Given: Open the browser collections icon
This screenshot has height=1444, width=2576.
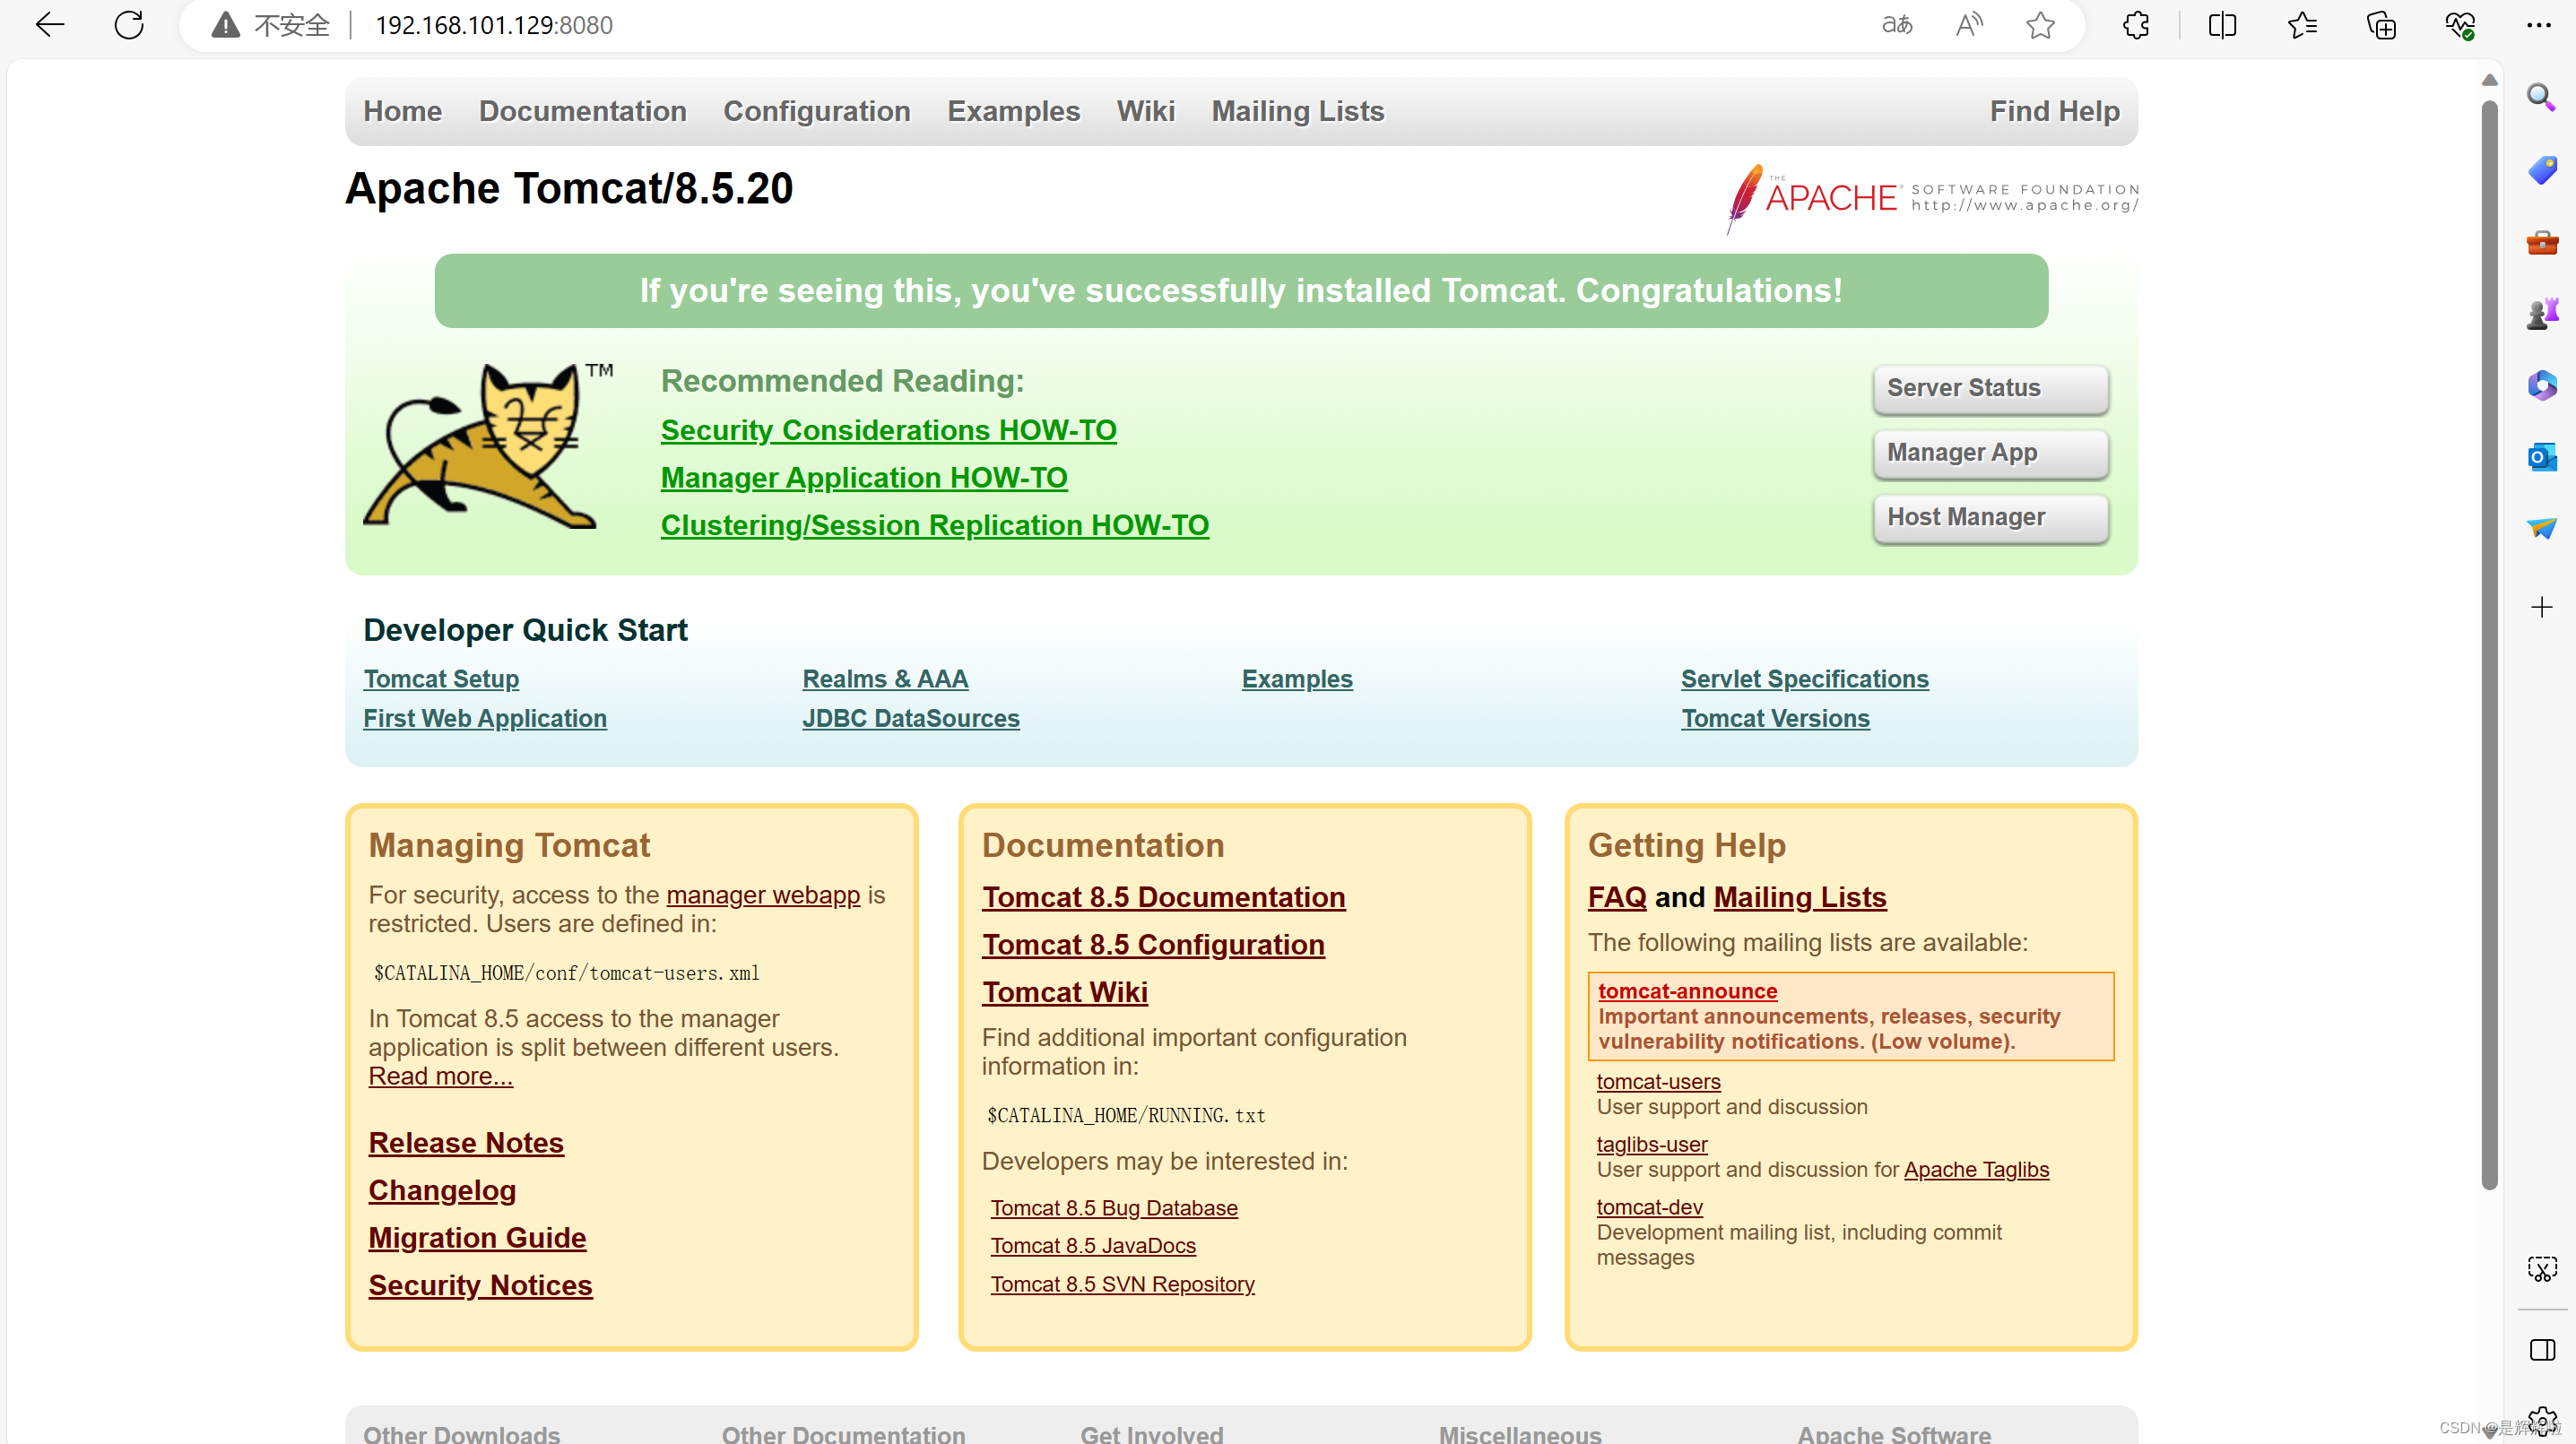Looking at the screenshot, I should (x=2381, y=25).
